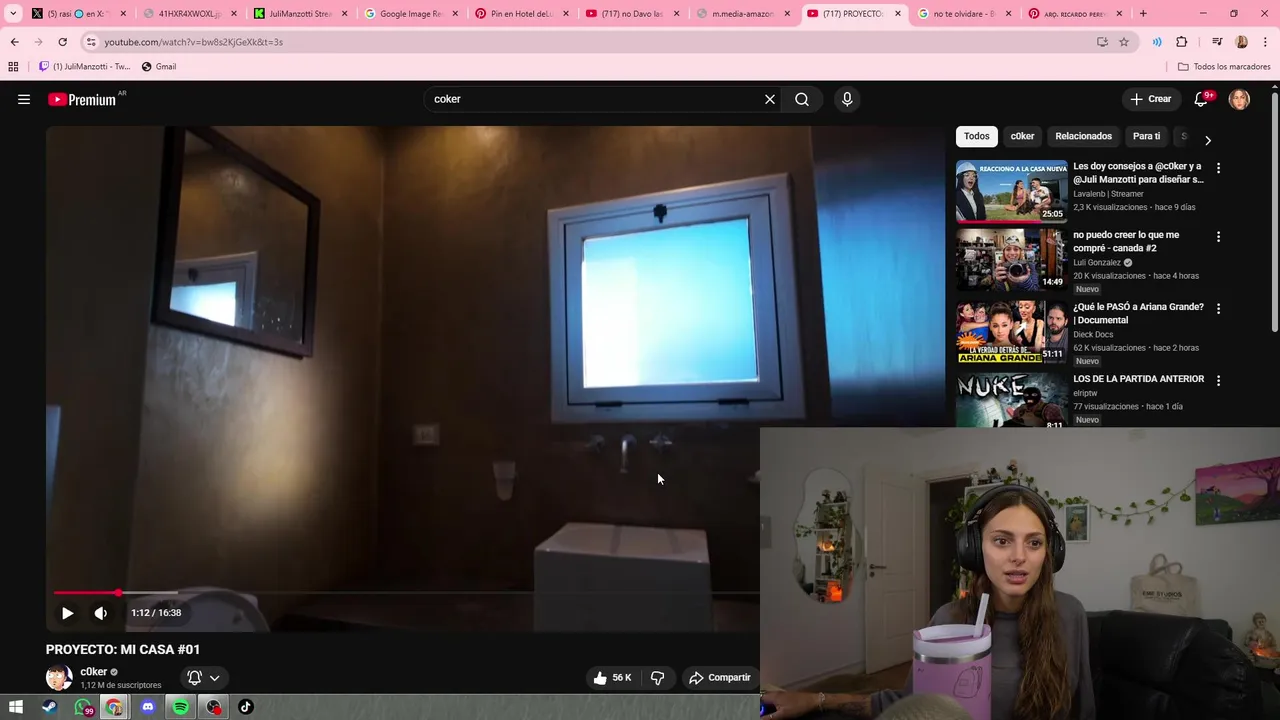1280x720 pixels.
Task: Open the Crear upload menu
Action: point(1151,99)
